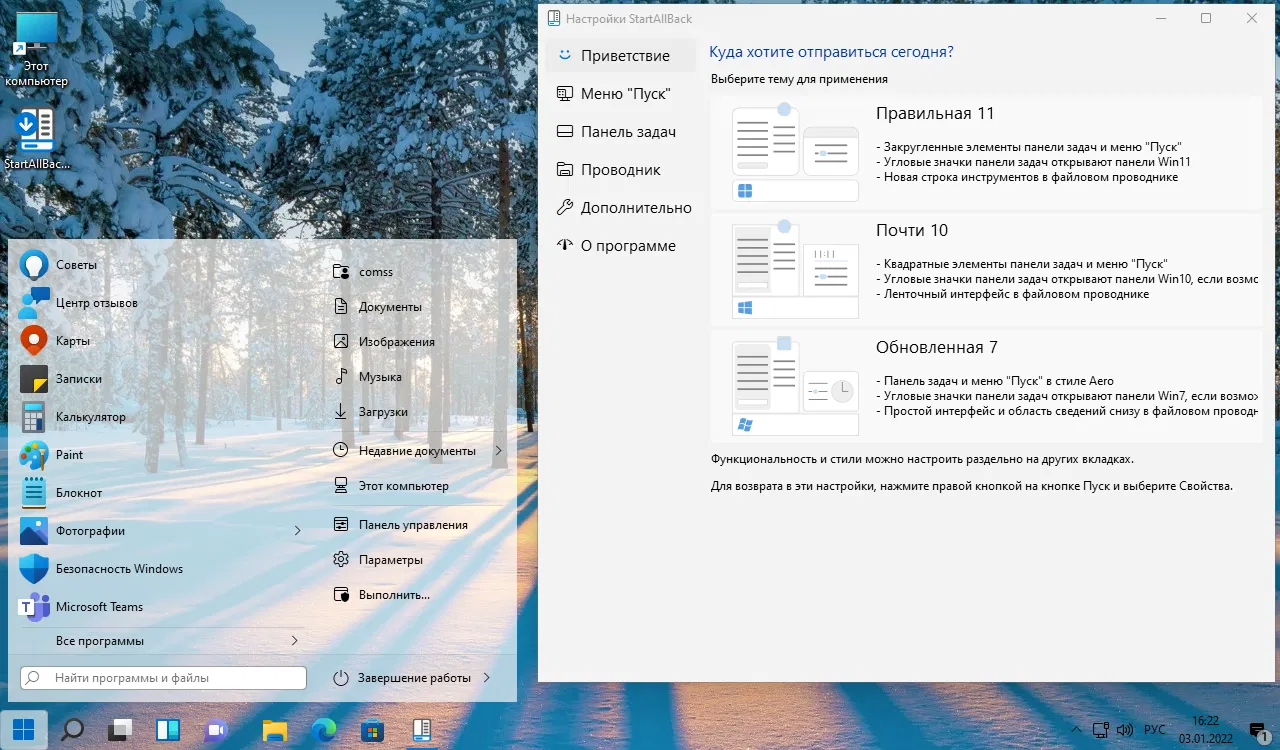Open the Изображения folder icon
This screenshot has height=750, width=1280.
coord(341,342)
